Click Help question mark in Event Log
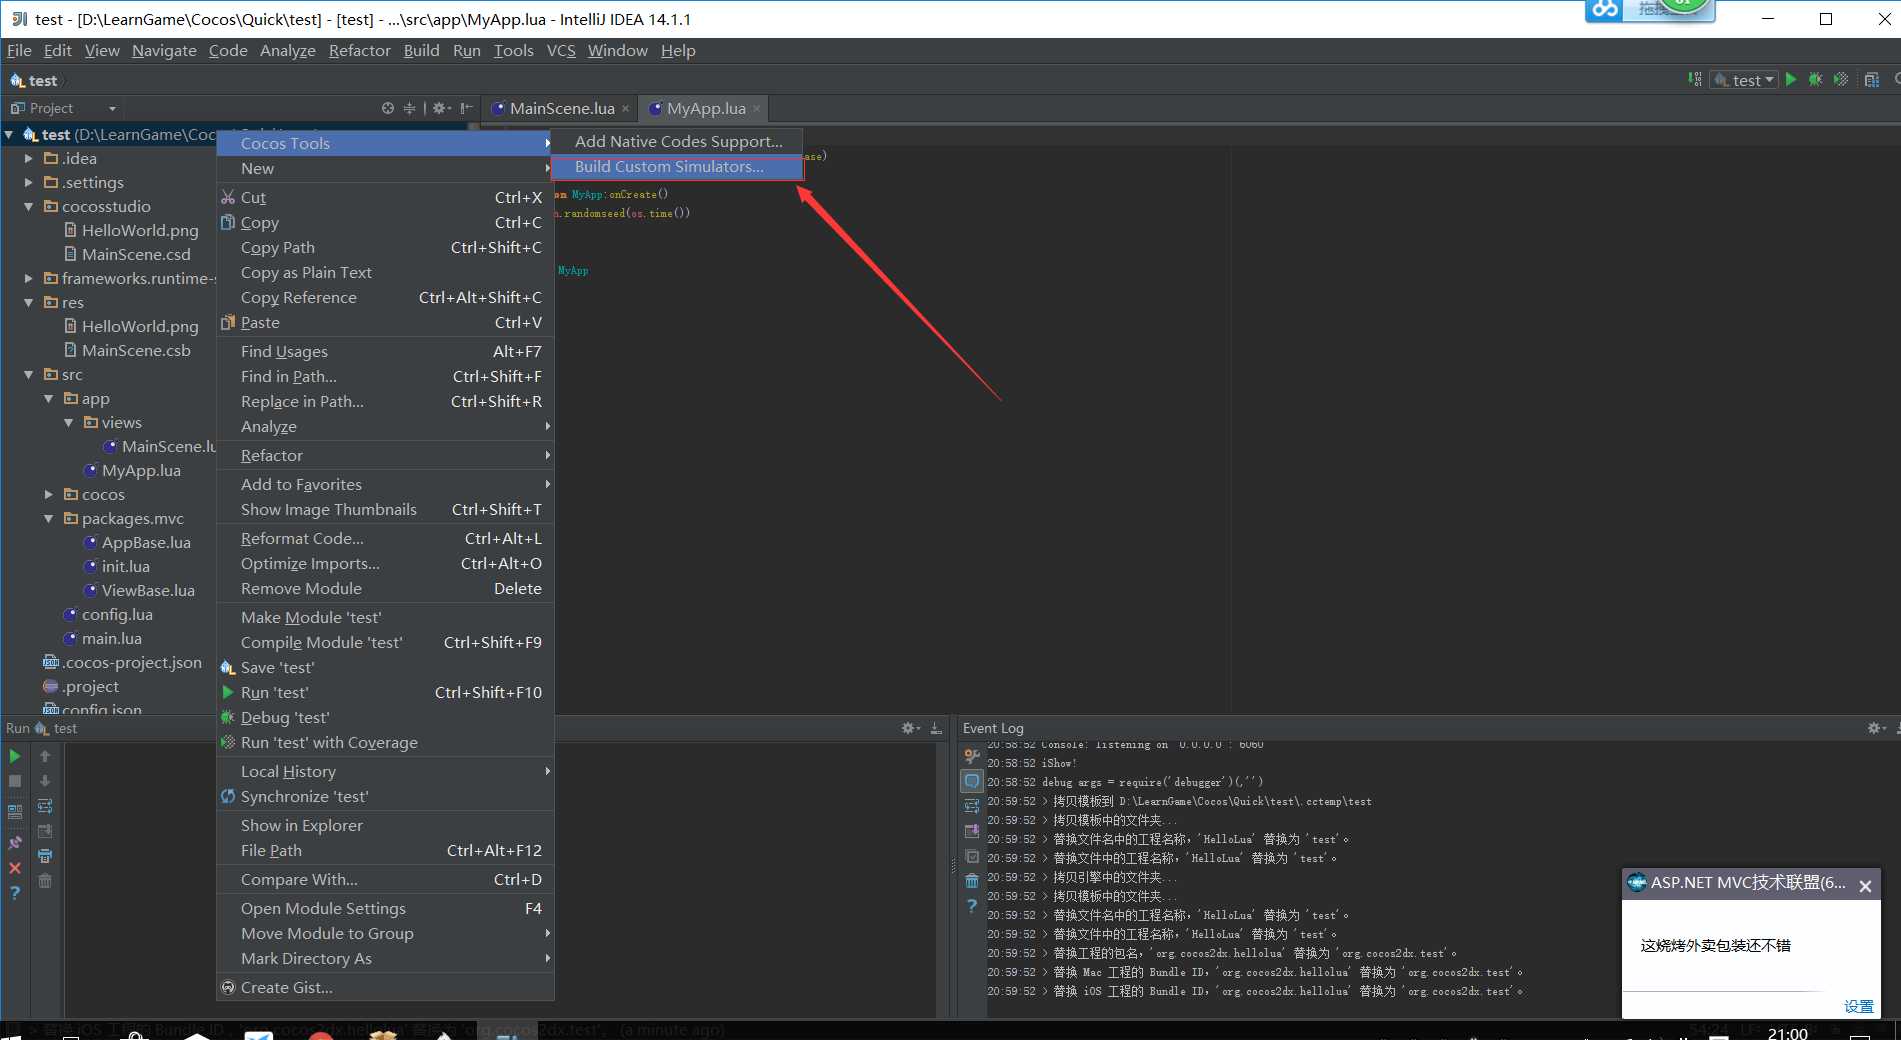The image size is (1901, 1040). pyautogui.click(x=972, y=906)
